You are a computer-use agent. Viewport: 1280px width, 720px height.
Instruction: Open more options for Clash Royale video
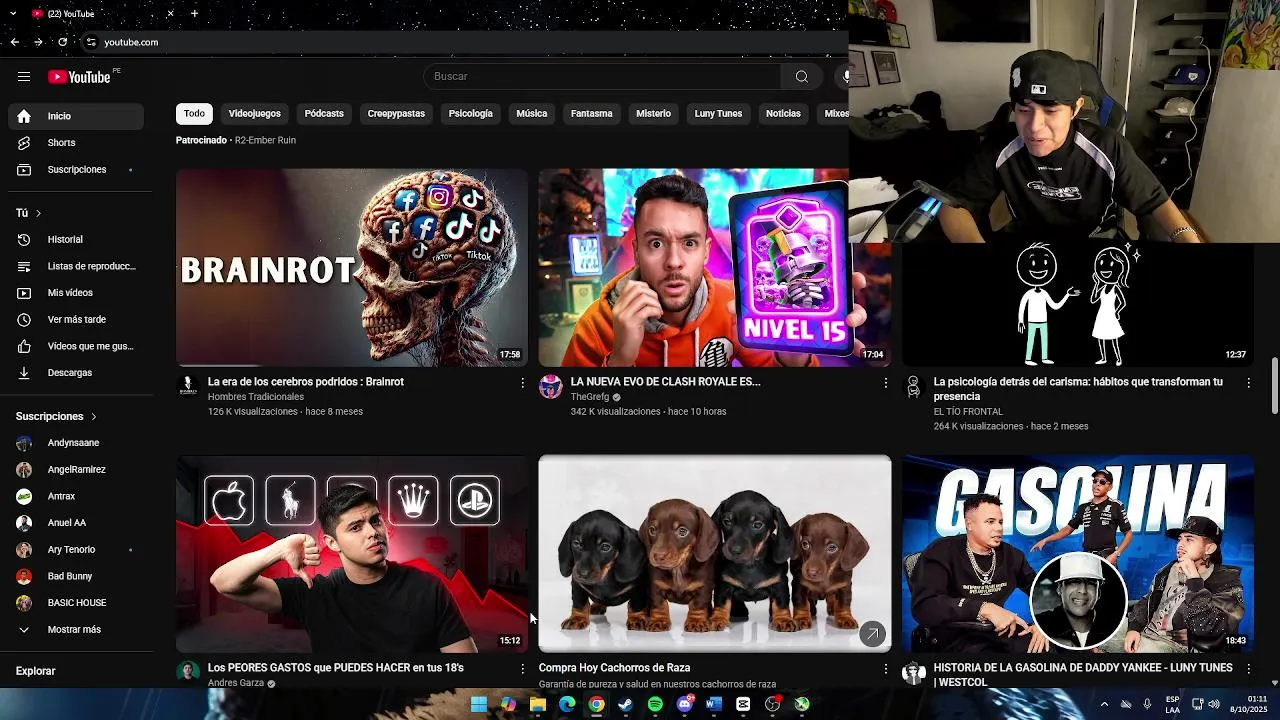click(x=885, y=383)
